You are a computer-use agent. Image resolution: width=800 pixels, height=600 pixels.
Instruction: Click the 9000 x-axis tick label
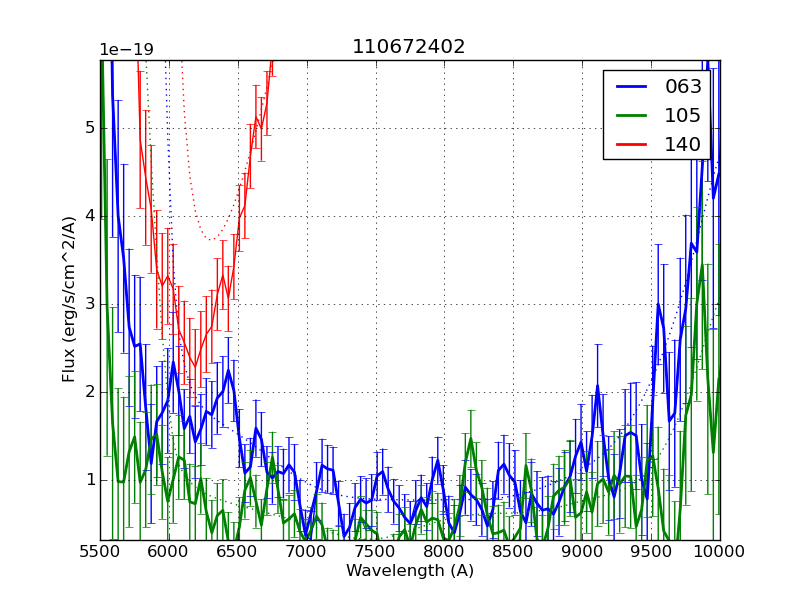tap(582, 550)
